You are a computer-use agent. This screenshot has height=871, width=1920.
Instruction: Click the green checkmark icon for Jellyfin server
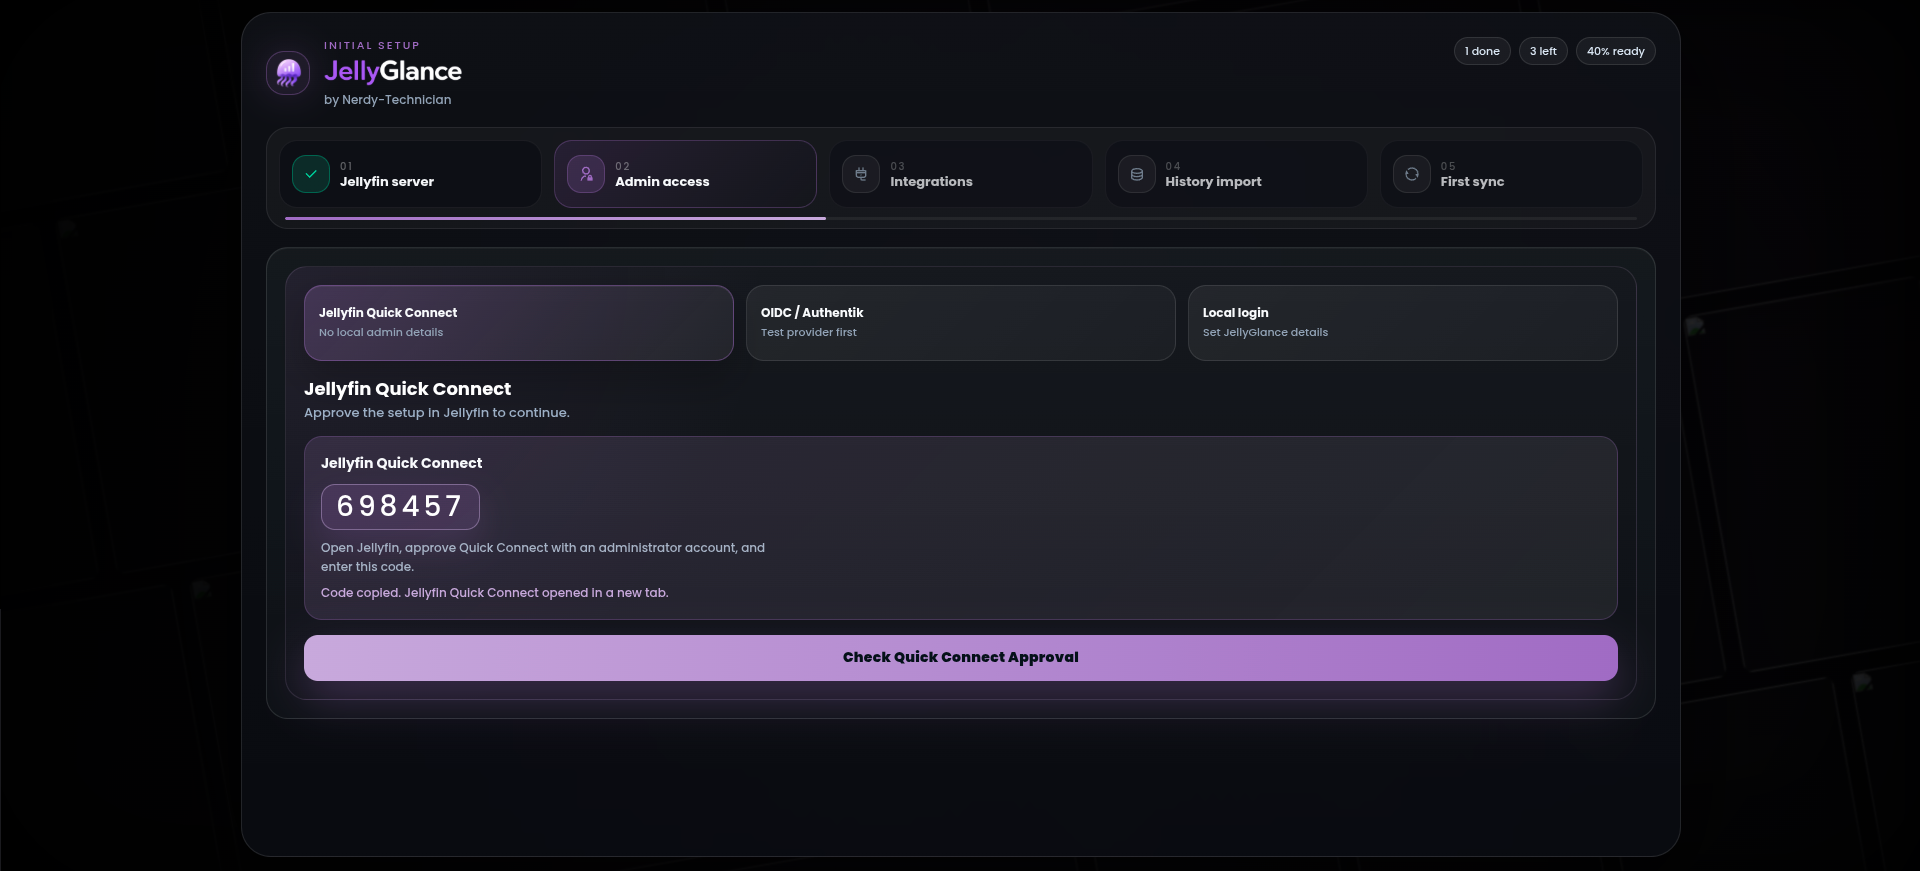311,174
